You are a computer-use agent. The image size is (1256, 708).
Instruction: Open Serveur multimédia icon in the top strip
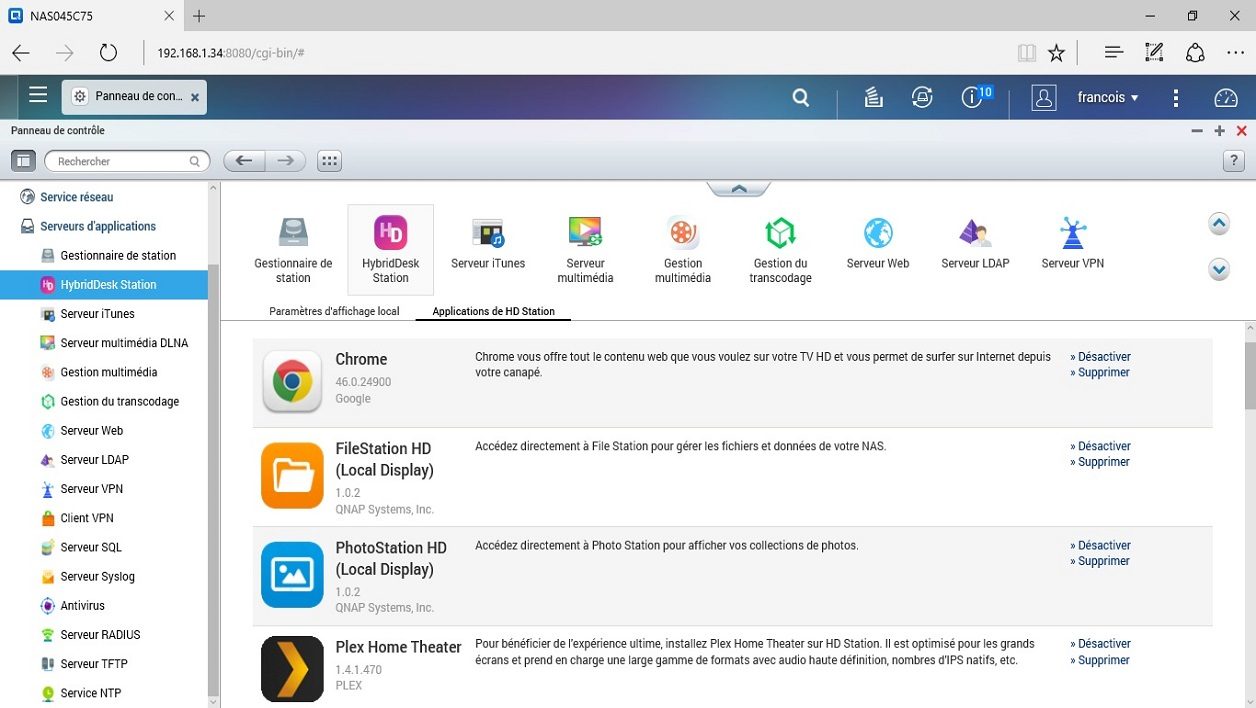(x=585, y=250)
